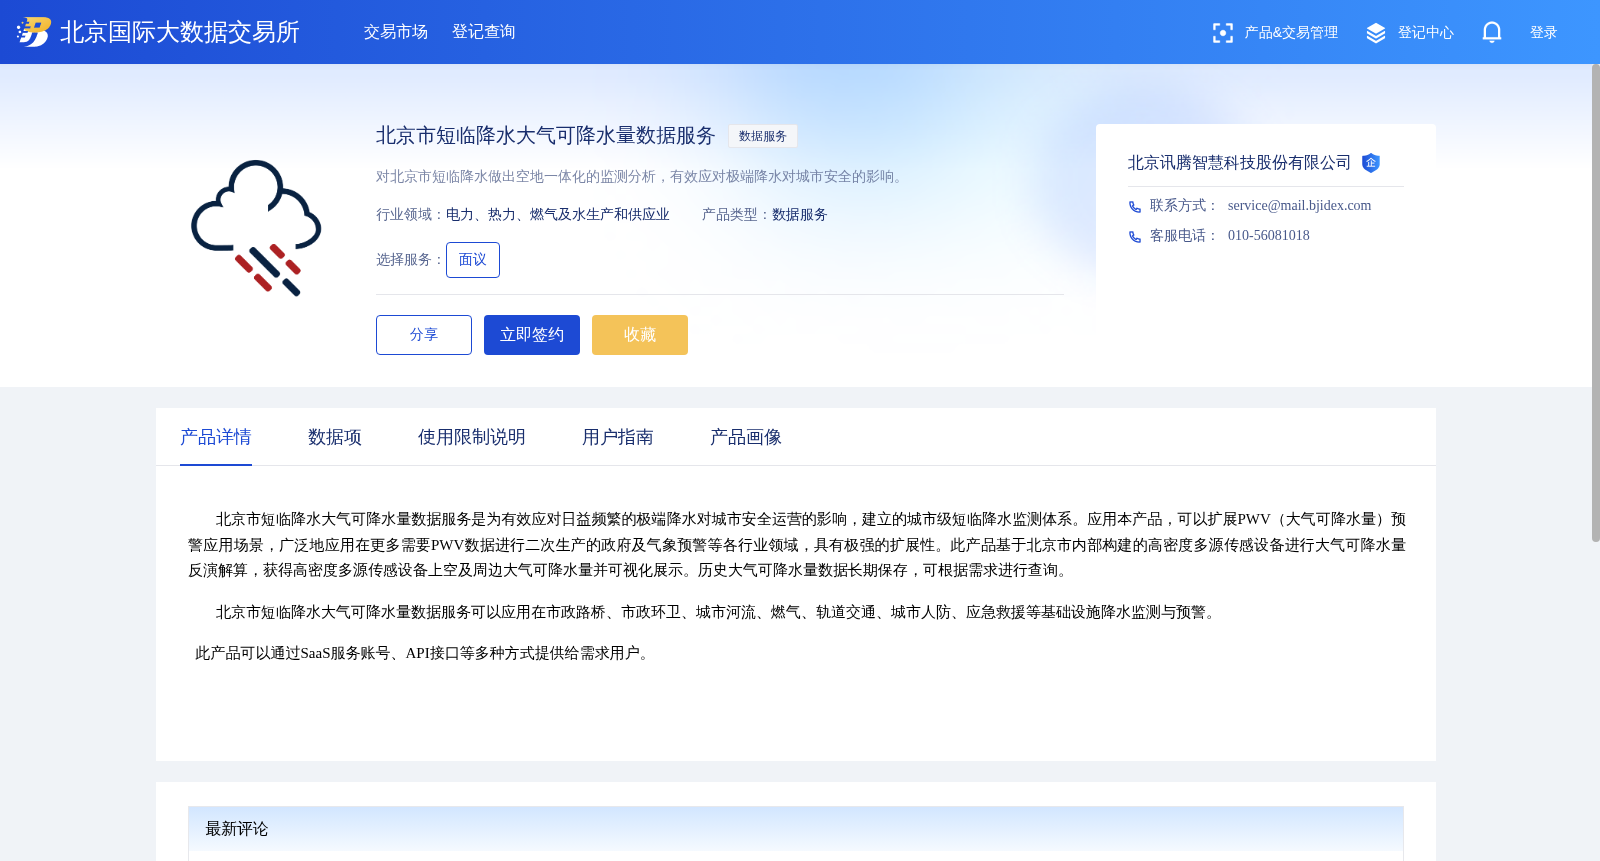
Task: Click the 收藏 favorite button
Action: (640, 335)
